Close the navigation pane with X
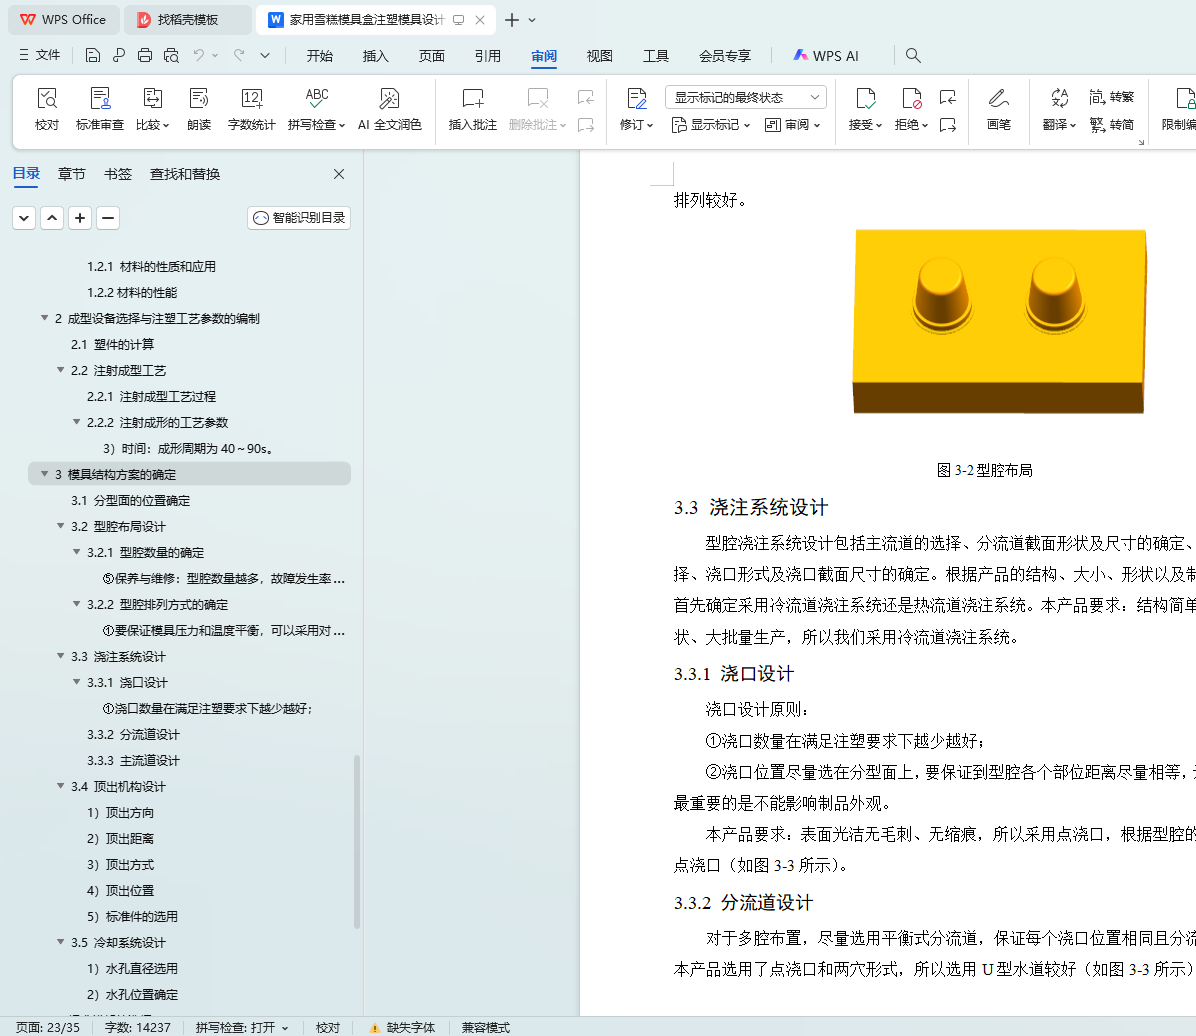1196x1036 pixels. click(339, 174)
